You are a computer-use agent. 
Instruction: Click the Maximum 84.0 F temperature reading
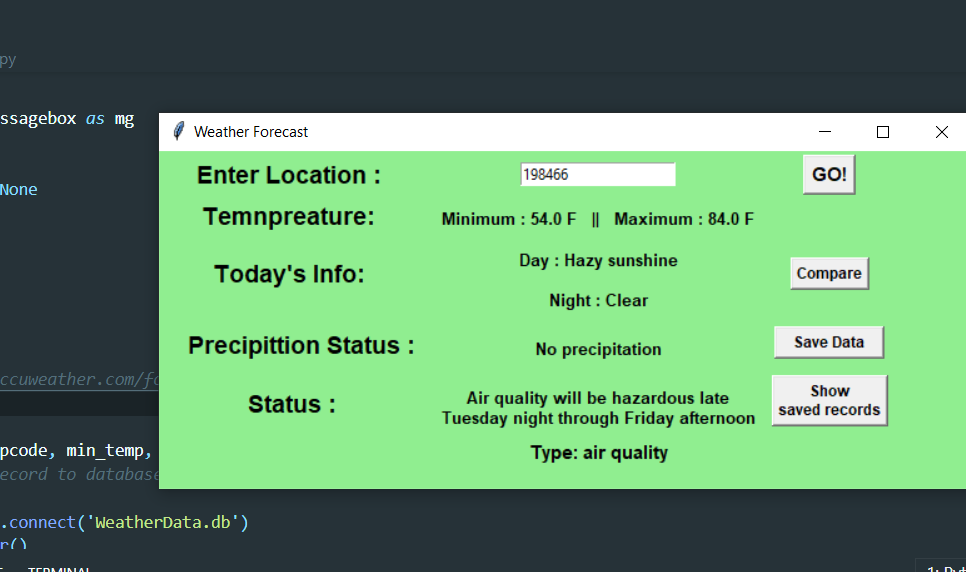[684, 219]
